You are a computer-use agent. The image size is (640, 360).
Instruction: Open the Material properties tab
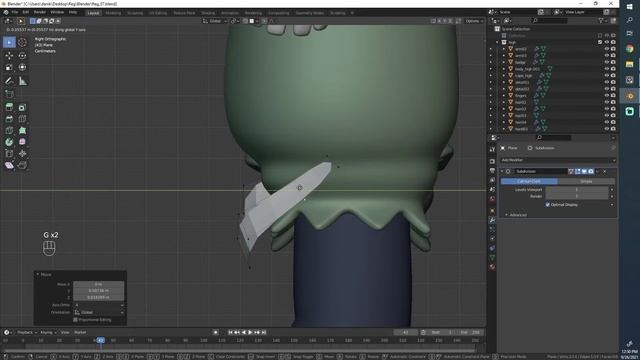(x=492, y=267)
